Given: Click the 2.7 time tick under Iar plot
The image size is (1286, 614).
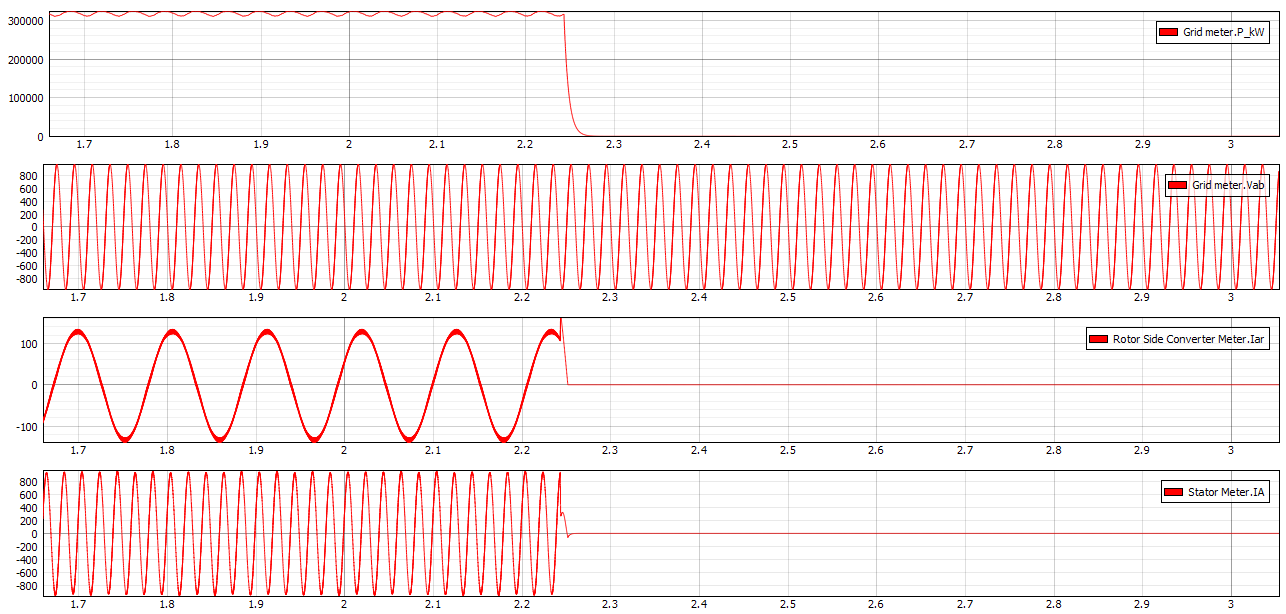Looking at the screenshot, I should tap(965, 451).
